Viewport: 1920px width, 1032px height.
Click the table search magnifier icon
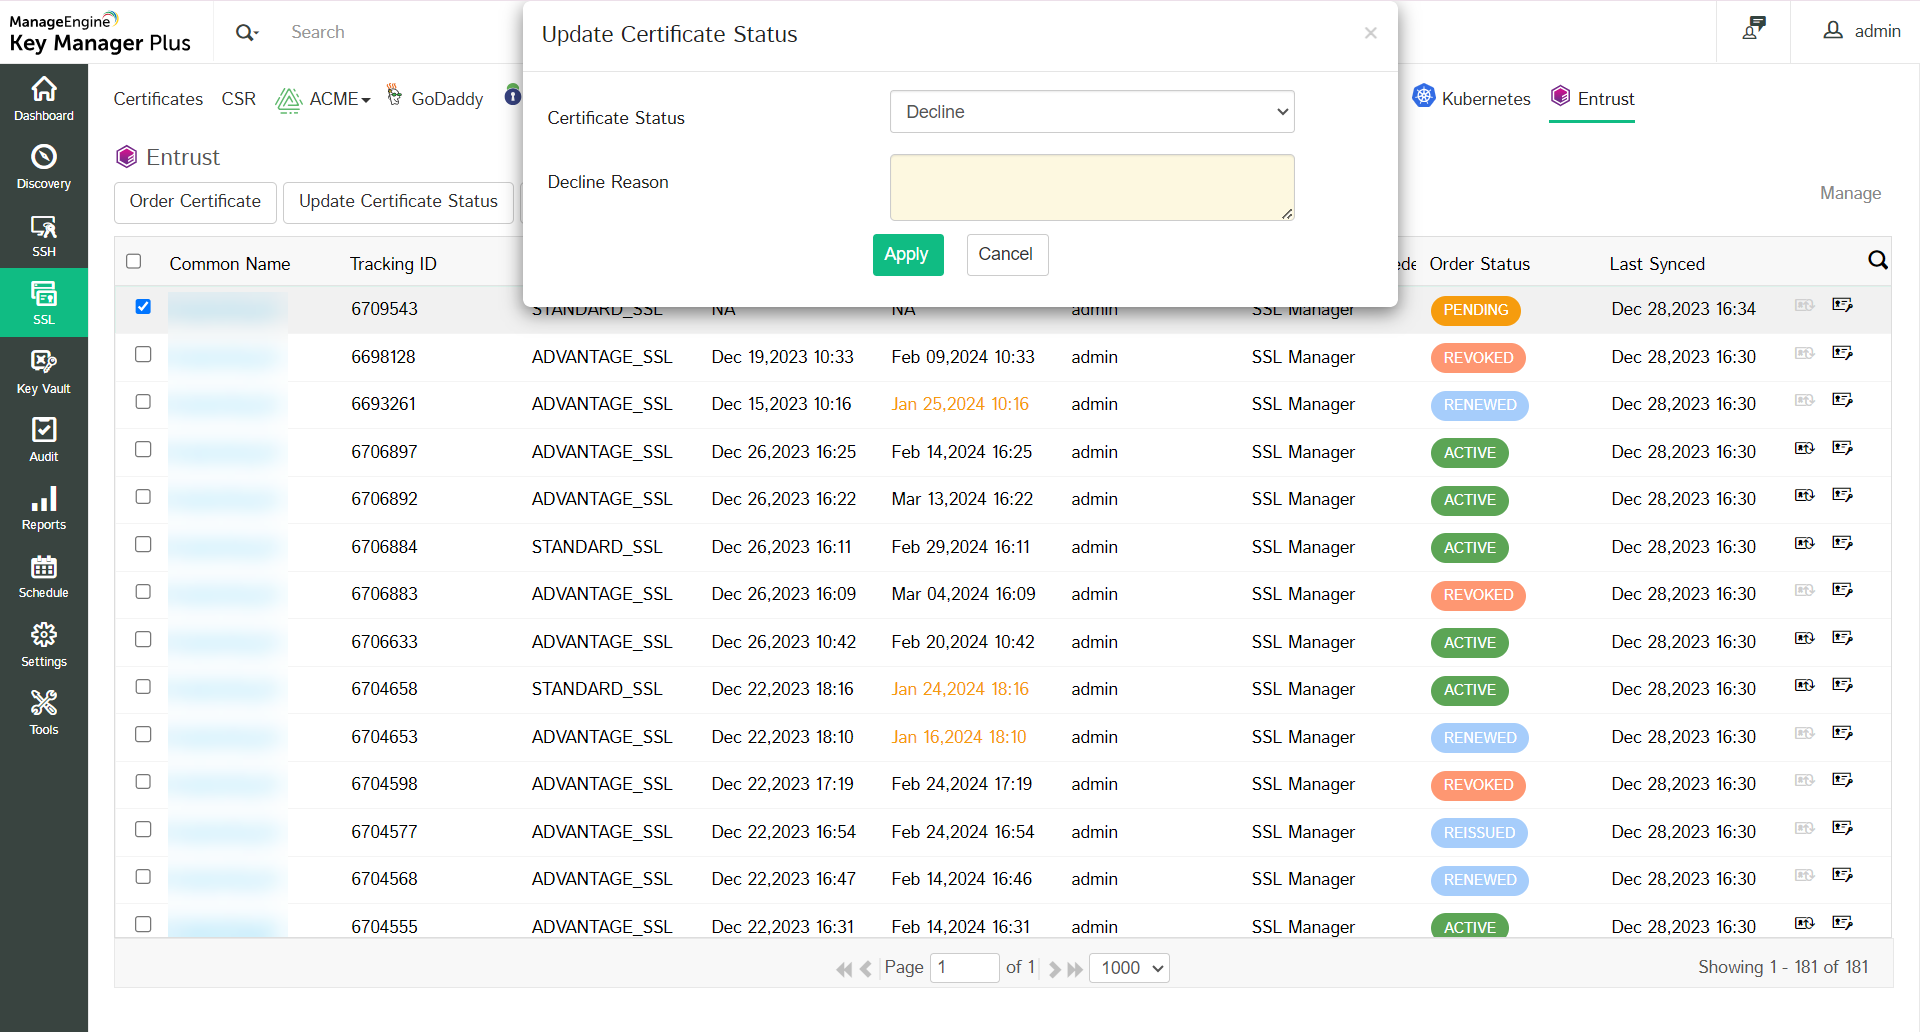1878,260
